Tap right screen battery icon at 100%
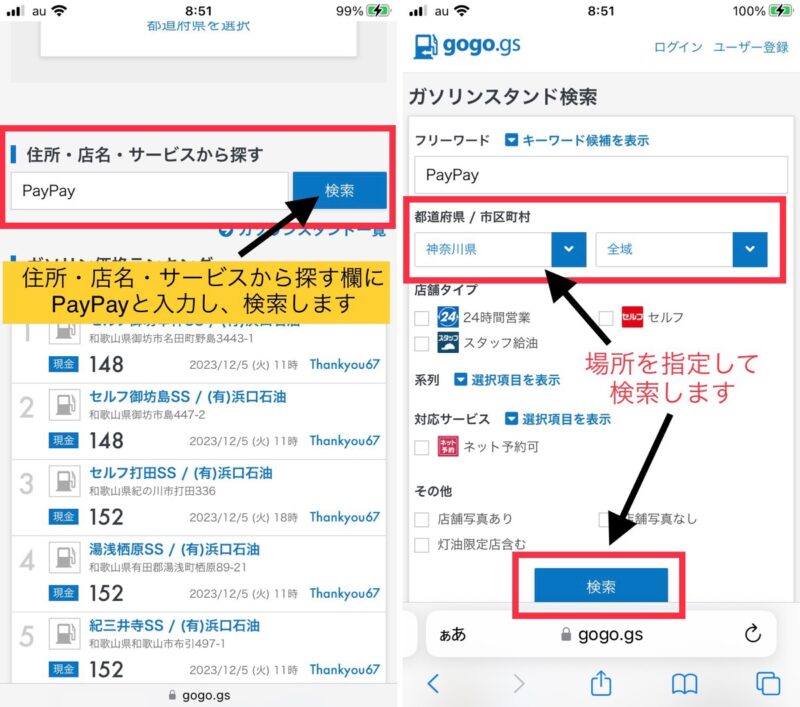This screenshot has height=707, width=800. [781, 11]
